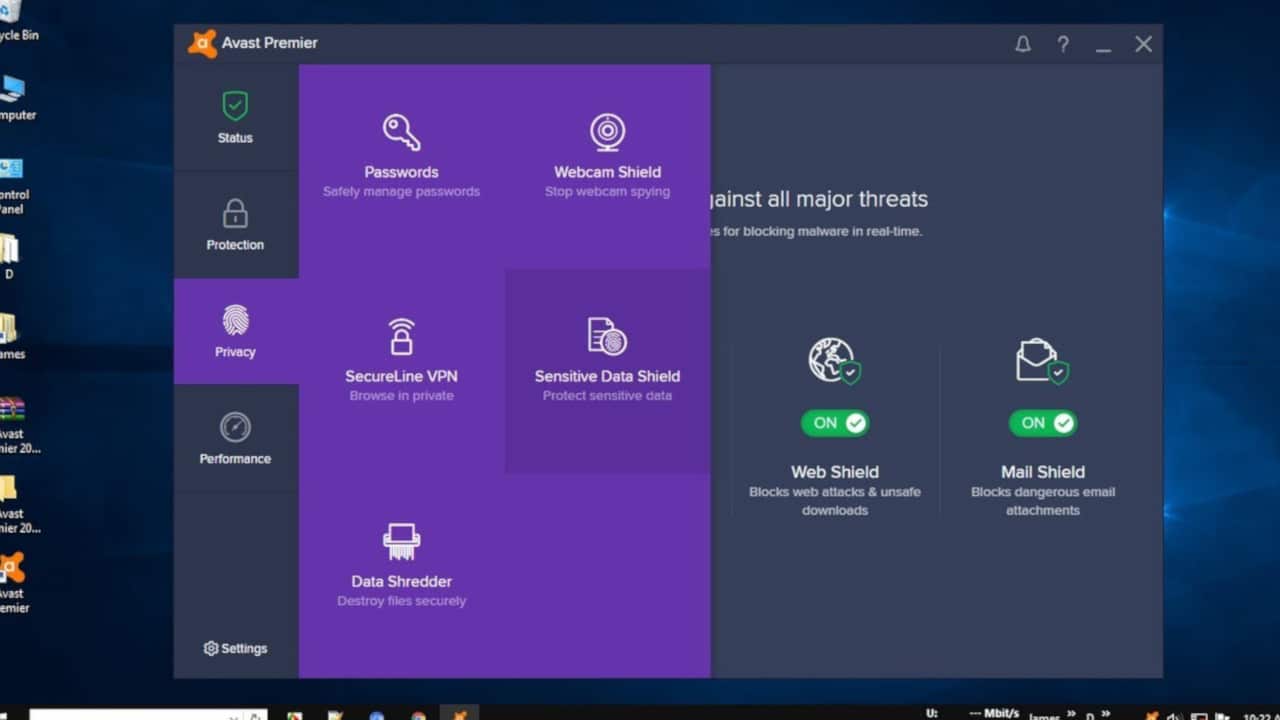Click the Webcam Shield camera icon
The width and height of the screenshot is (1280, 720).
tap(607, 132)
